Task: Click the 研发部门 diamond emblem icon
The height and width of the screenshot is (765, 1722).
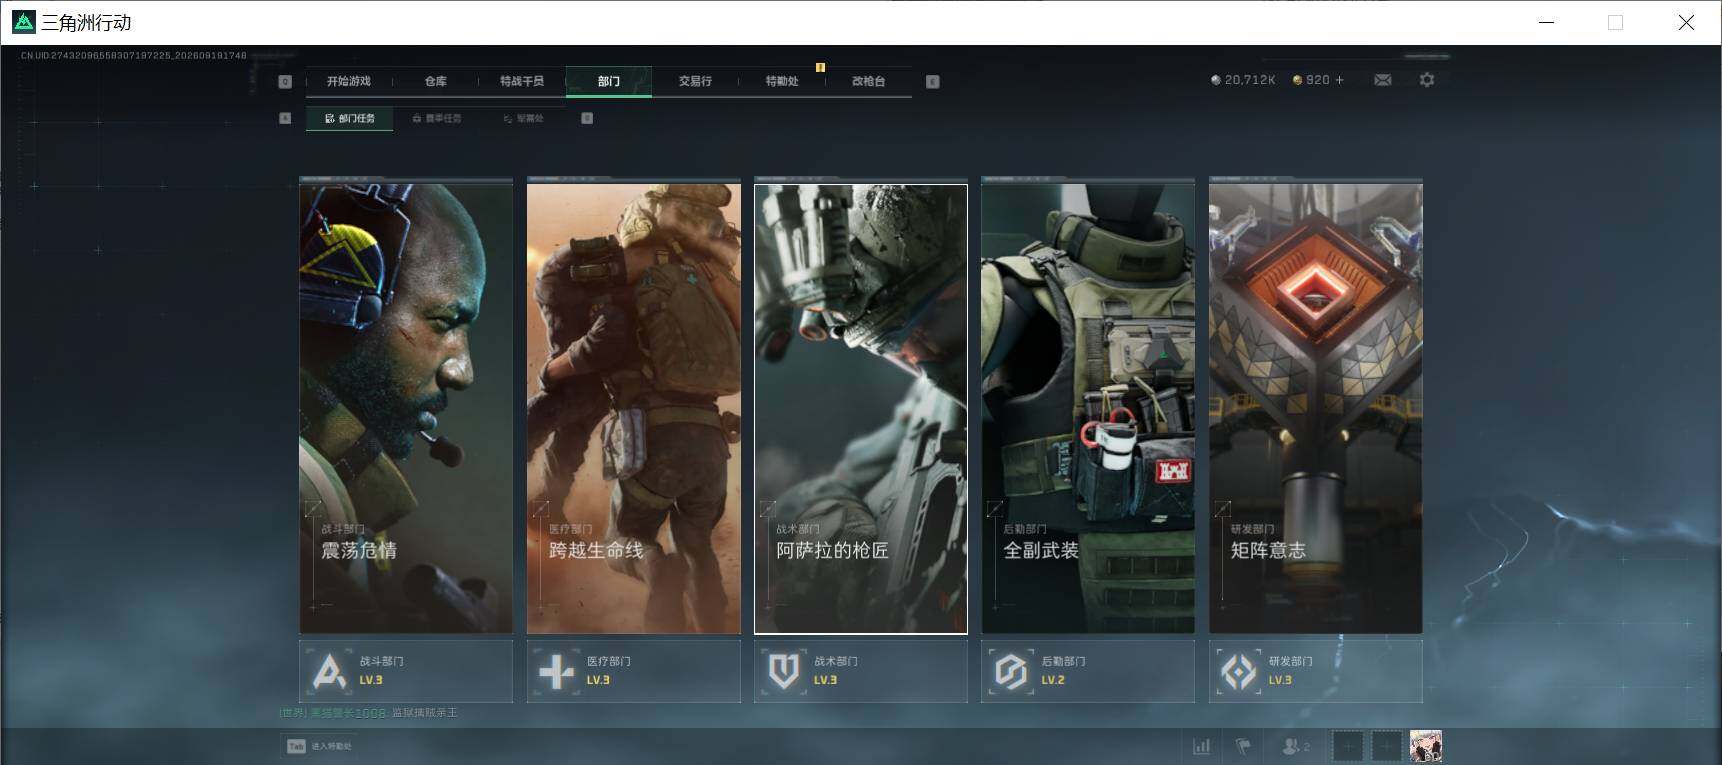Action: (1239, 672)
